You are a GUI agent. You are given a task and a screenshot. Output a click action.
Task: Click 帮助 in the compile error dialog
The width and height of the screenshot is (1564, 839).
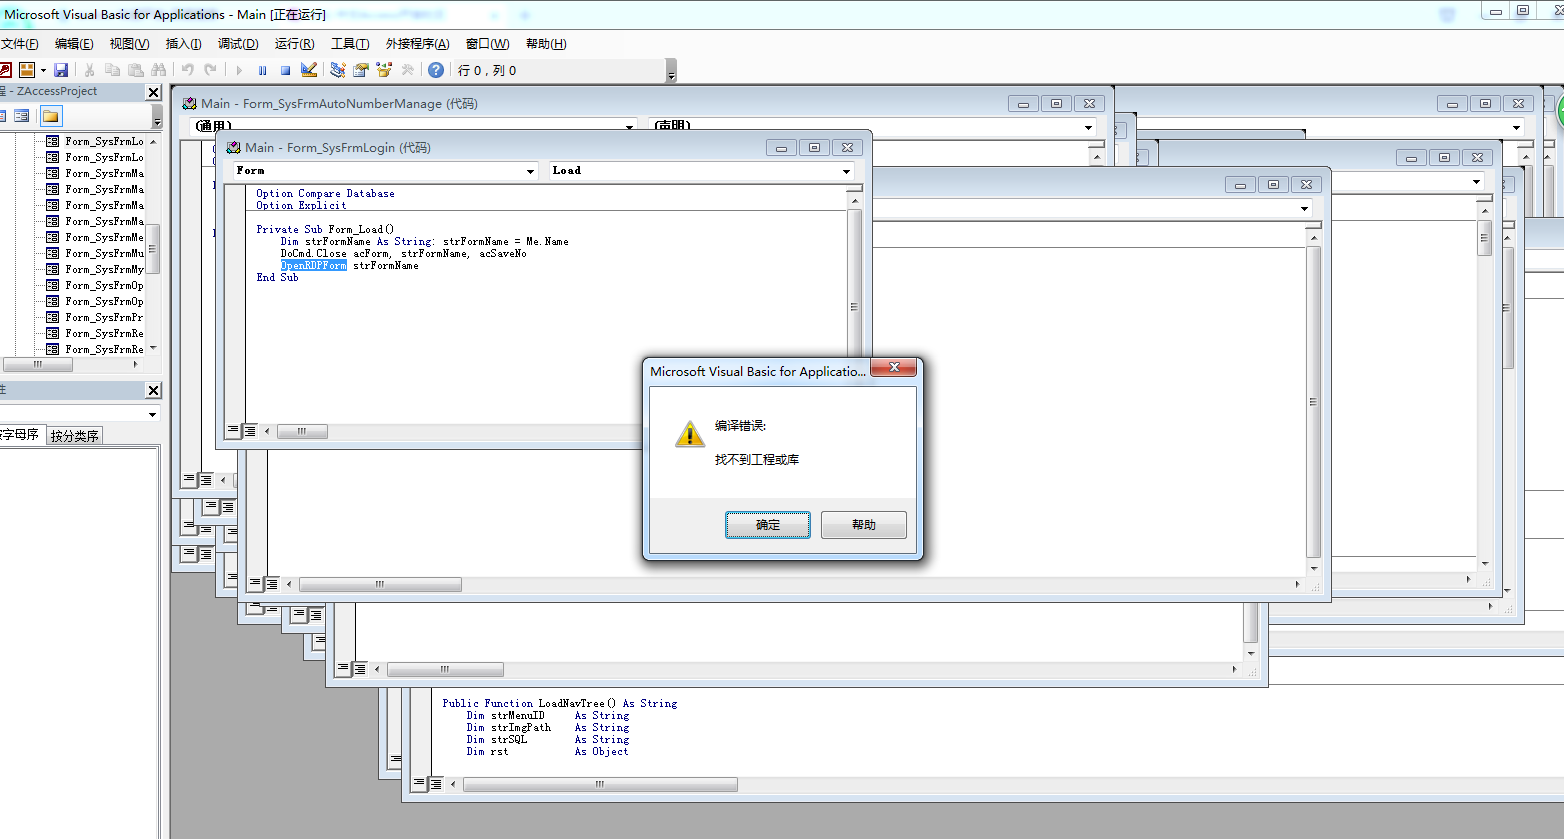click(x=864, y=525)
